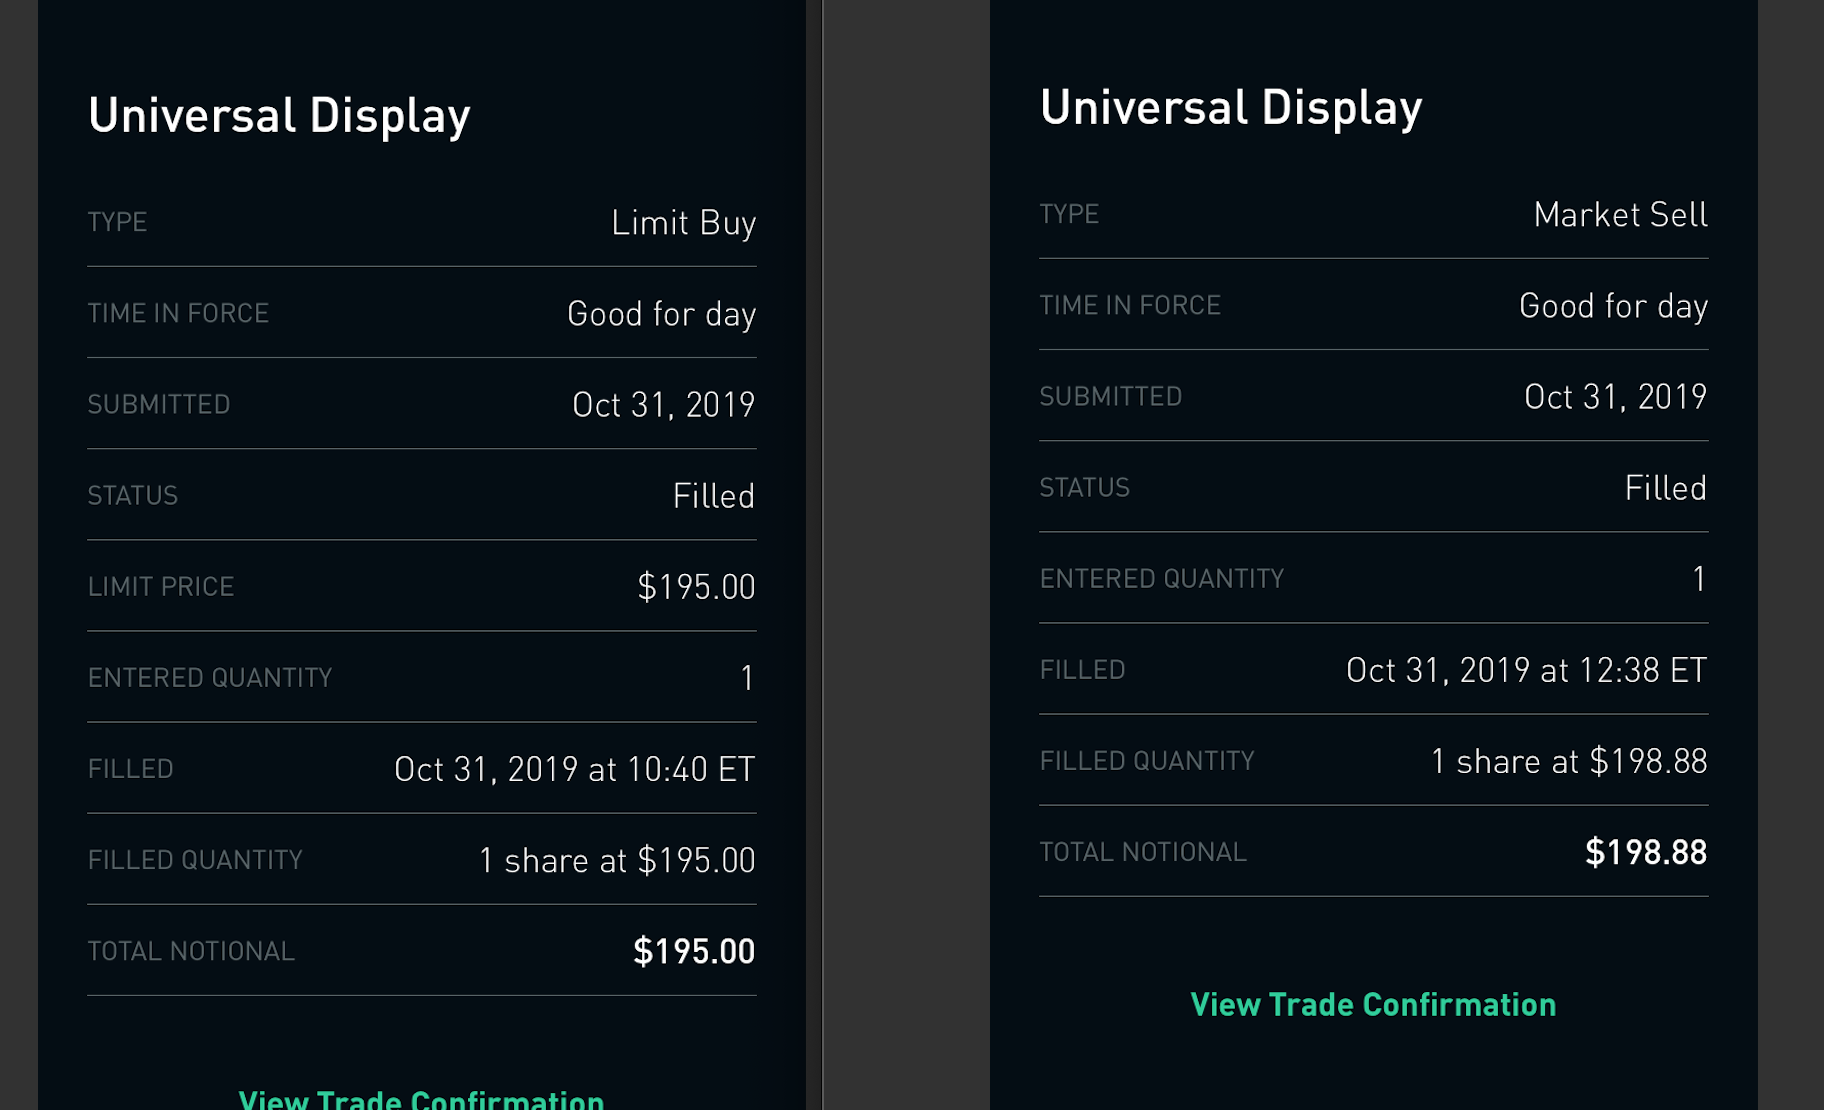Viewport: 1824px width, 1110px height.
Task: Click Good for day in the Market Sell panel
Action: click(1613, 306)
